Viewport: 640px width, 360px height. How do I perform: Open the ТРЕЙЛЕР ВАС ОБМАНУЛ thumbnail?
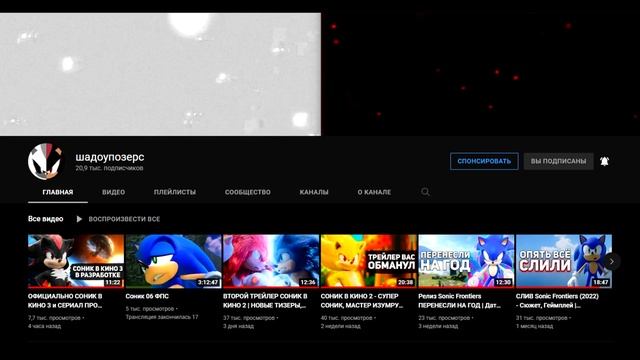(369, 261)
